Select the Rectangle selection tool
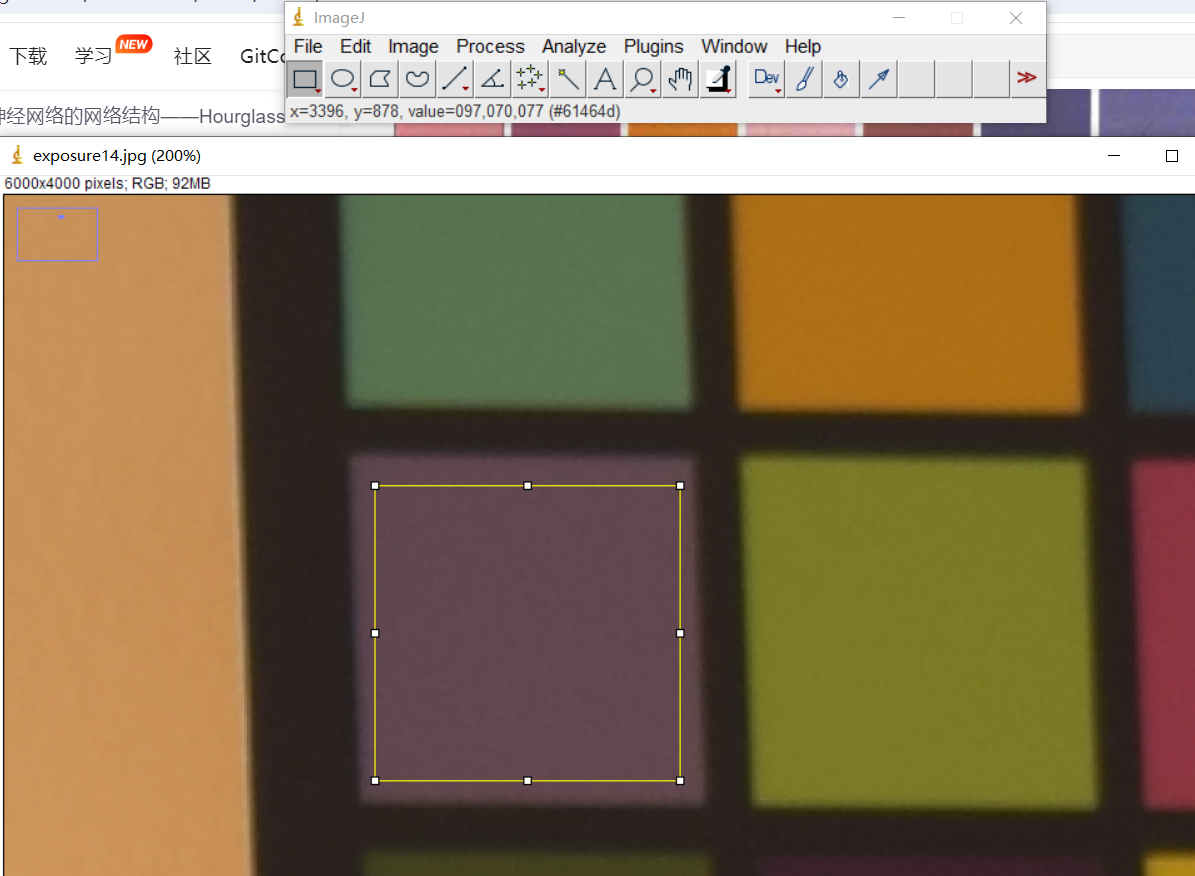 (x=305, y=79)
